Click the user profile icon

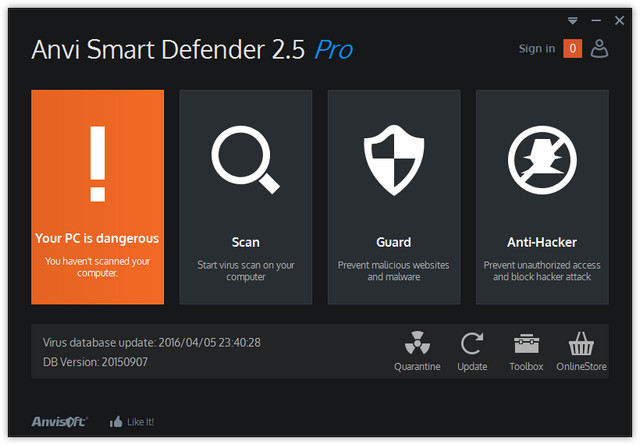coord(599,48)
